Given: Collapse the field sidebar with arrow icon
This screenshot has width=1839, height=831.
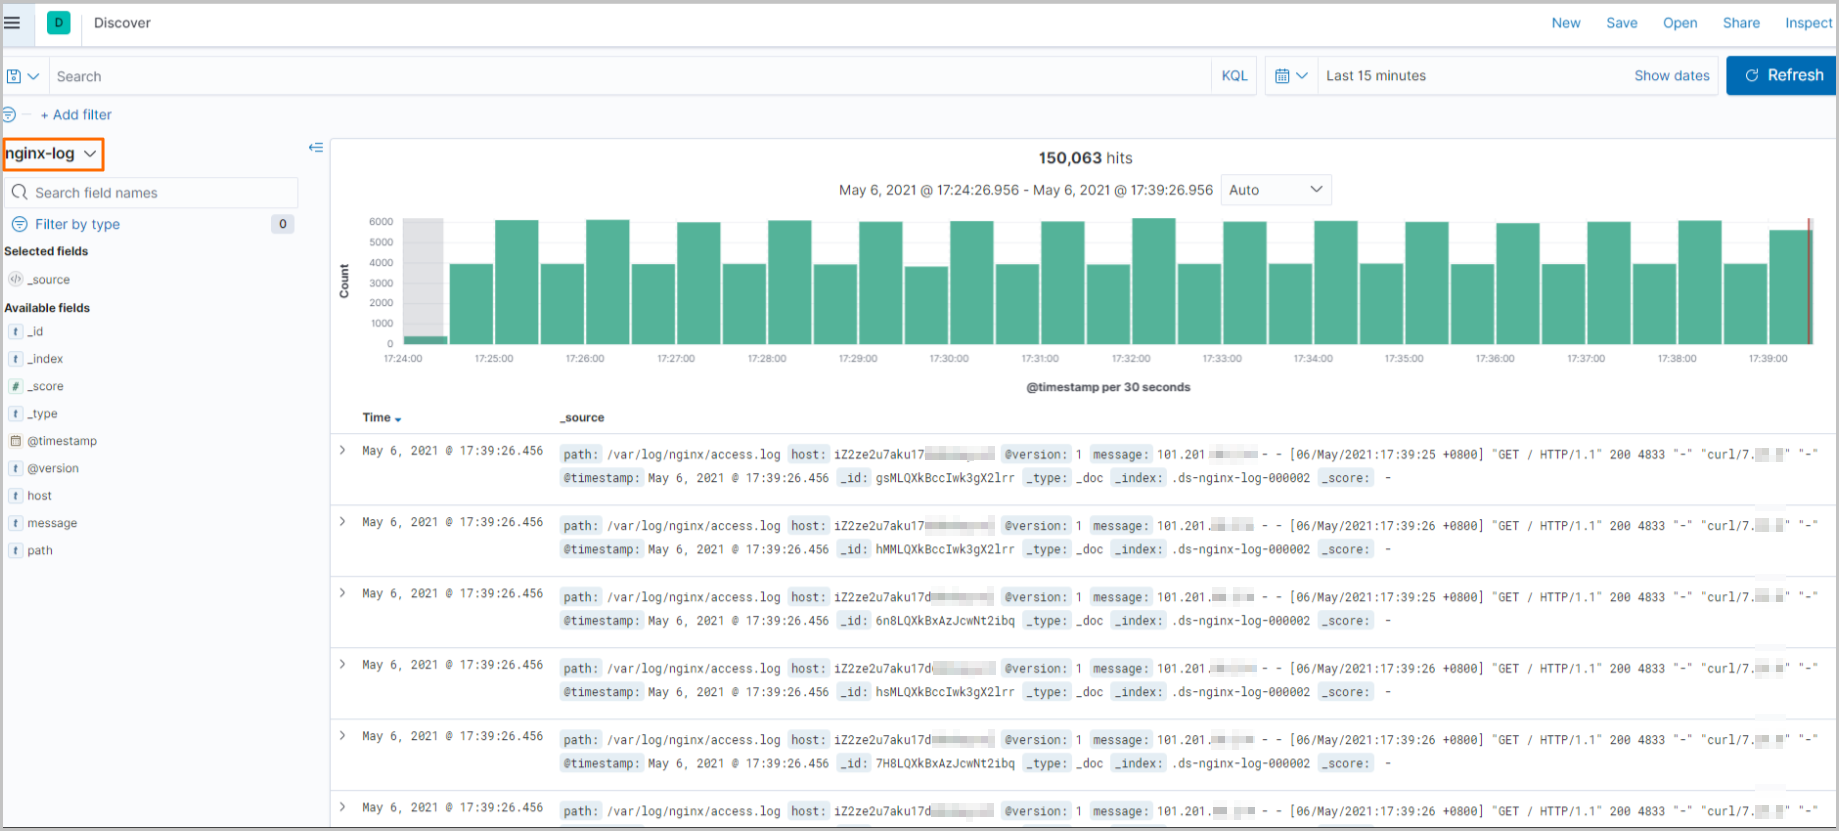Looking at the screenshot, I should coord(316,148).
